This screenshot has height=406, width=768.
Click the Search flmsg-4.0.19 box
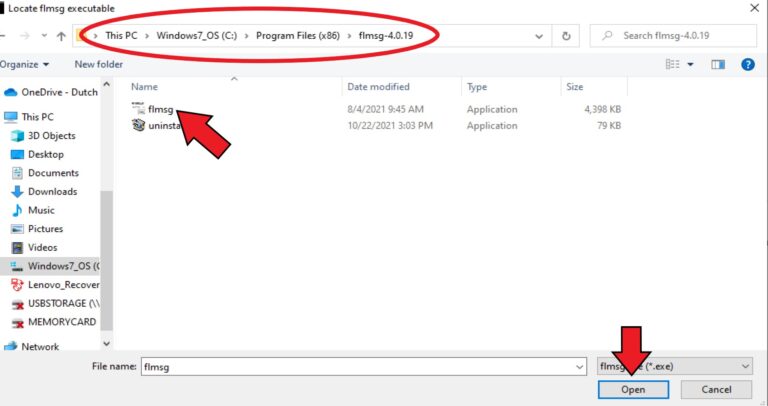click(673, 36)
